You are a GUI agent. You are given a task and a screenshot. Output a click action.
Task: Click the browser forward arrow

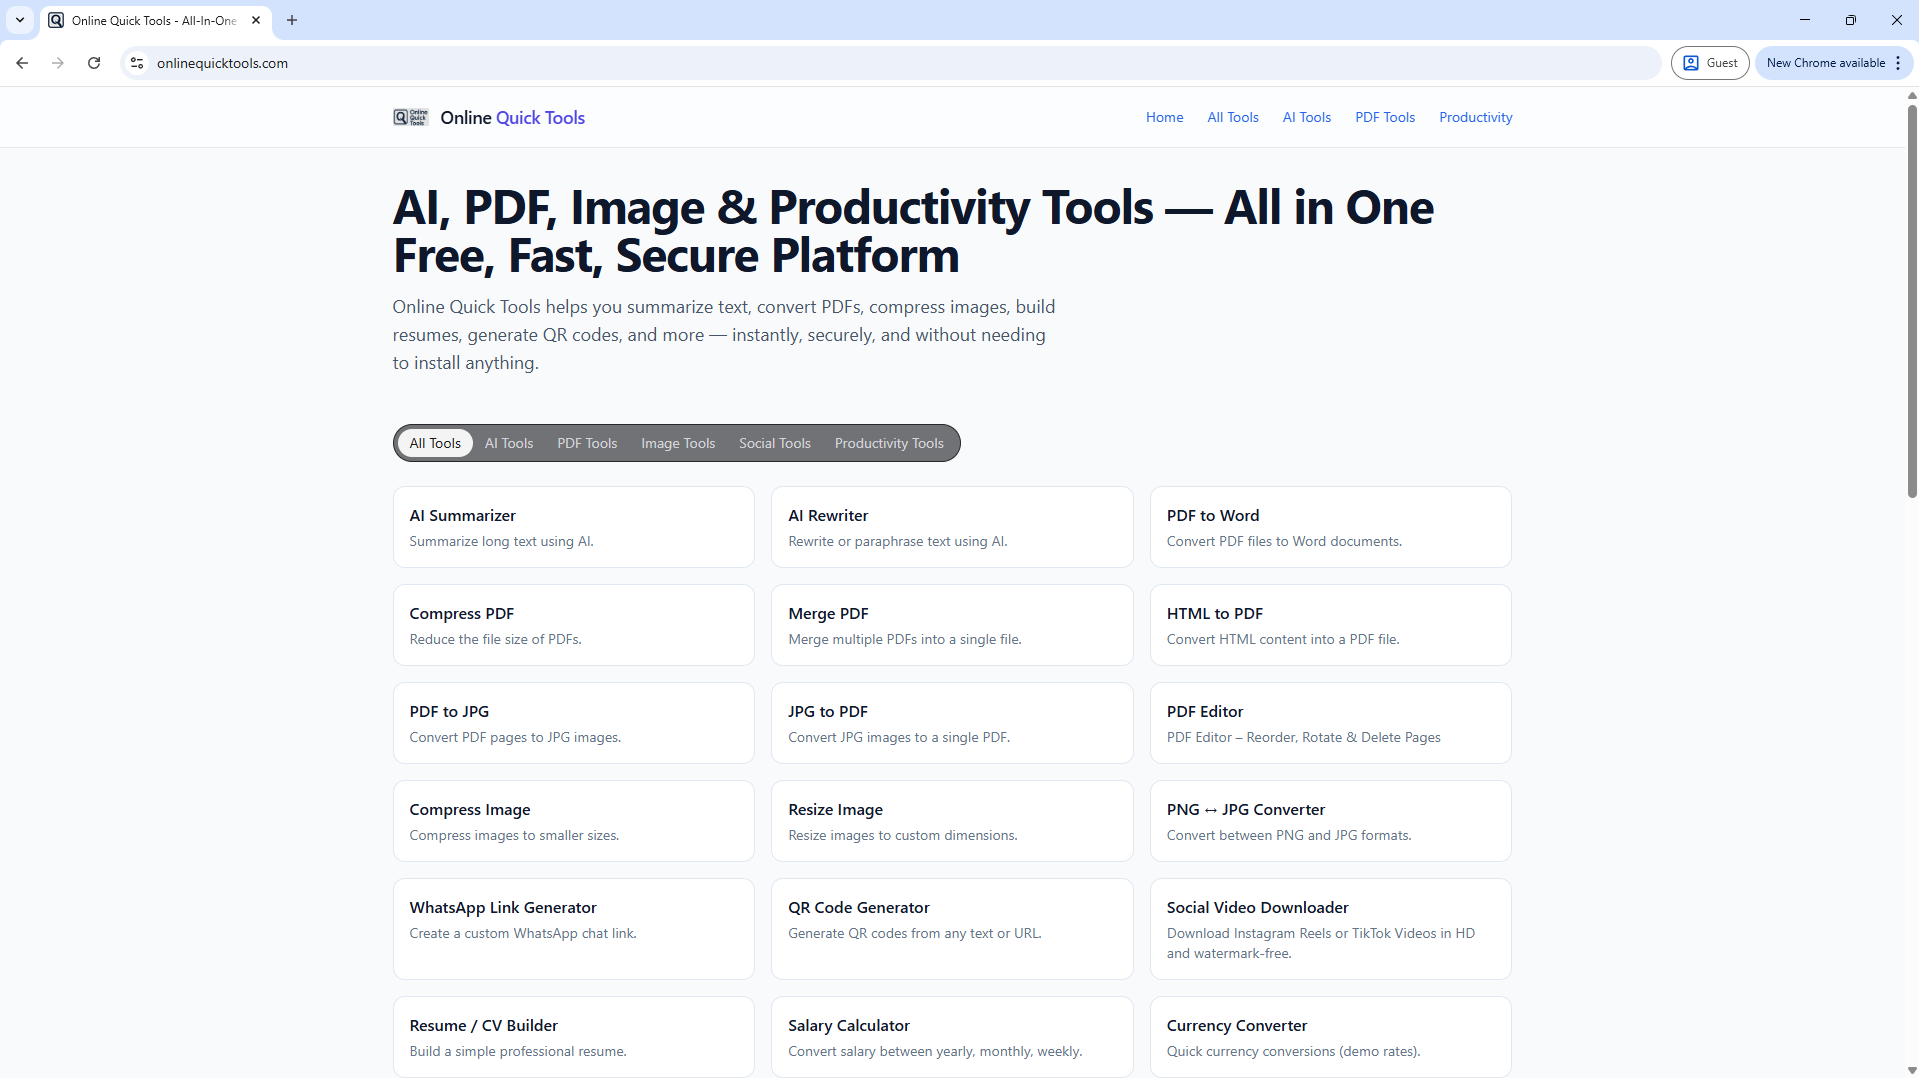(57, 62)
